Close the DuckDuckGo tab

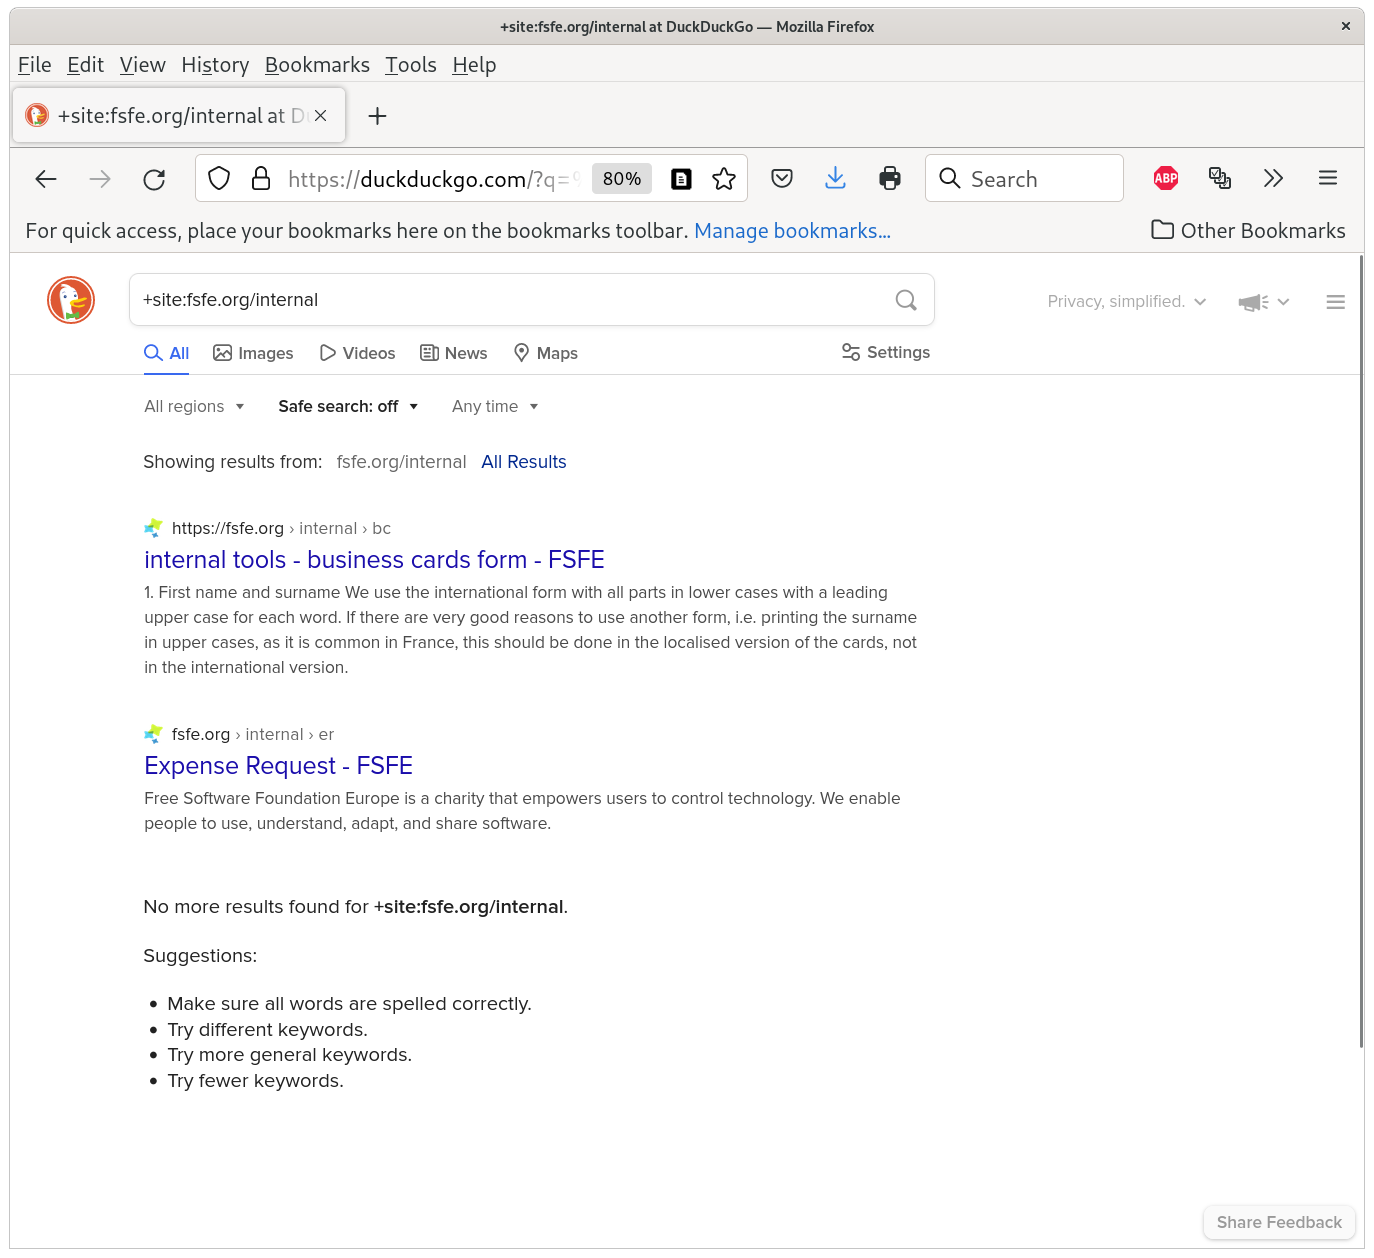coord(320,116)
